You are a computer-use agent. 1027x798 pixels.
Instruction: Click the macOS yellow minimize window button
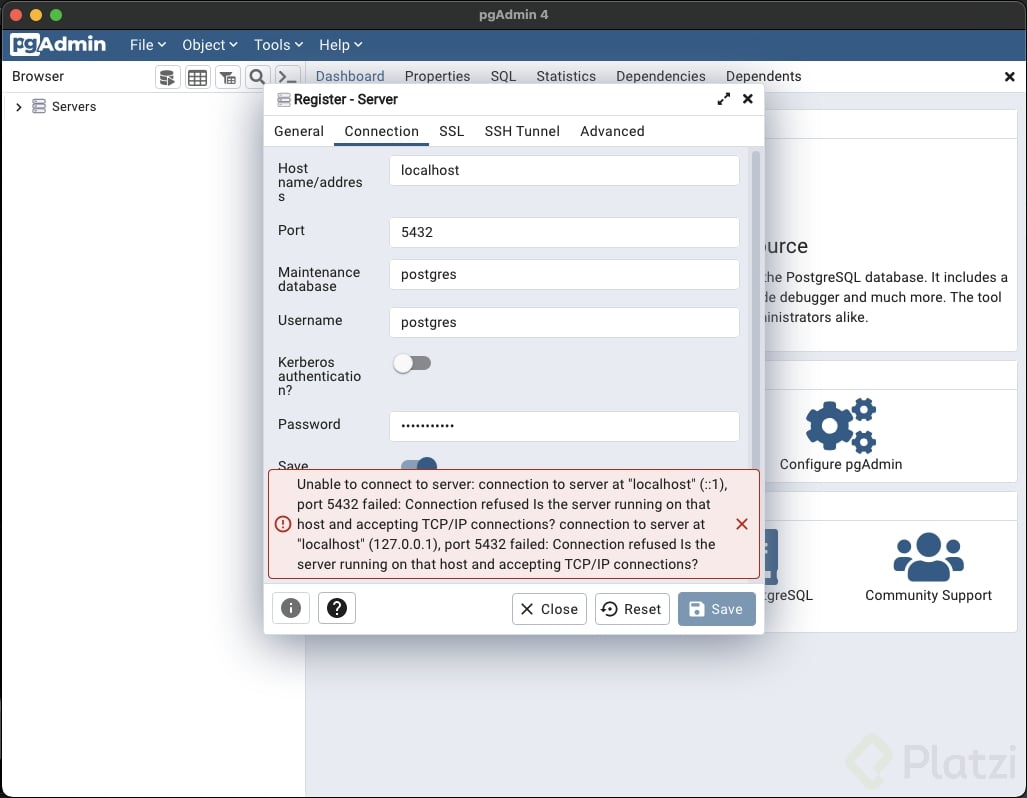click(36, 14)
